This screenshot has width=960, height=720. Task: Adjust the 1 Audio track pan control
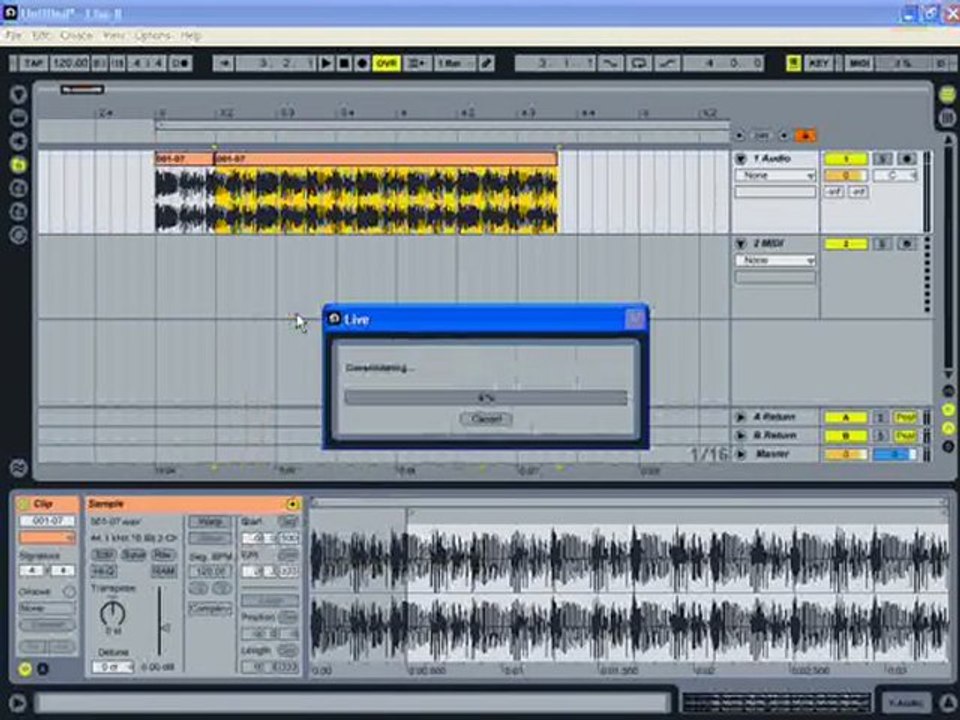coord(894,176)
